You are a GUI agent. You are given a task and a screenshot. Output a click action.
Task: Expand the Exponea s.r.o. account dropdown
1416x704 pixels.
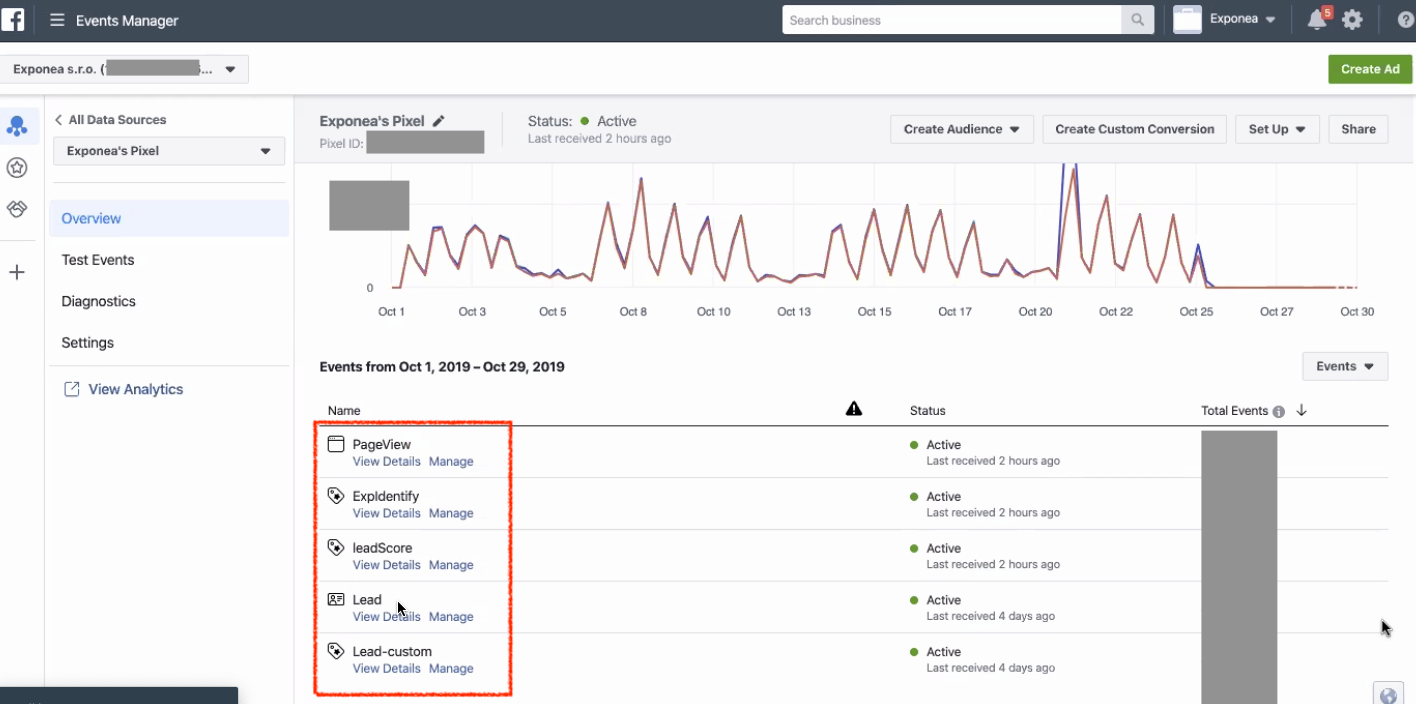click(x=124, y=70)
